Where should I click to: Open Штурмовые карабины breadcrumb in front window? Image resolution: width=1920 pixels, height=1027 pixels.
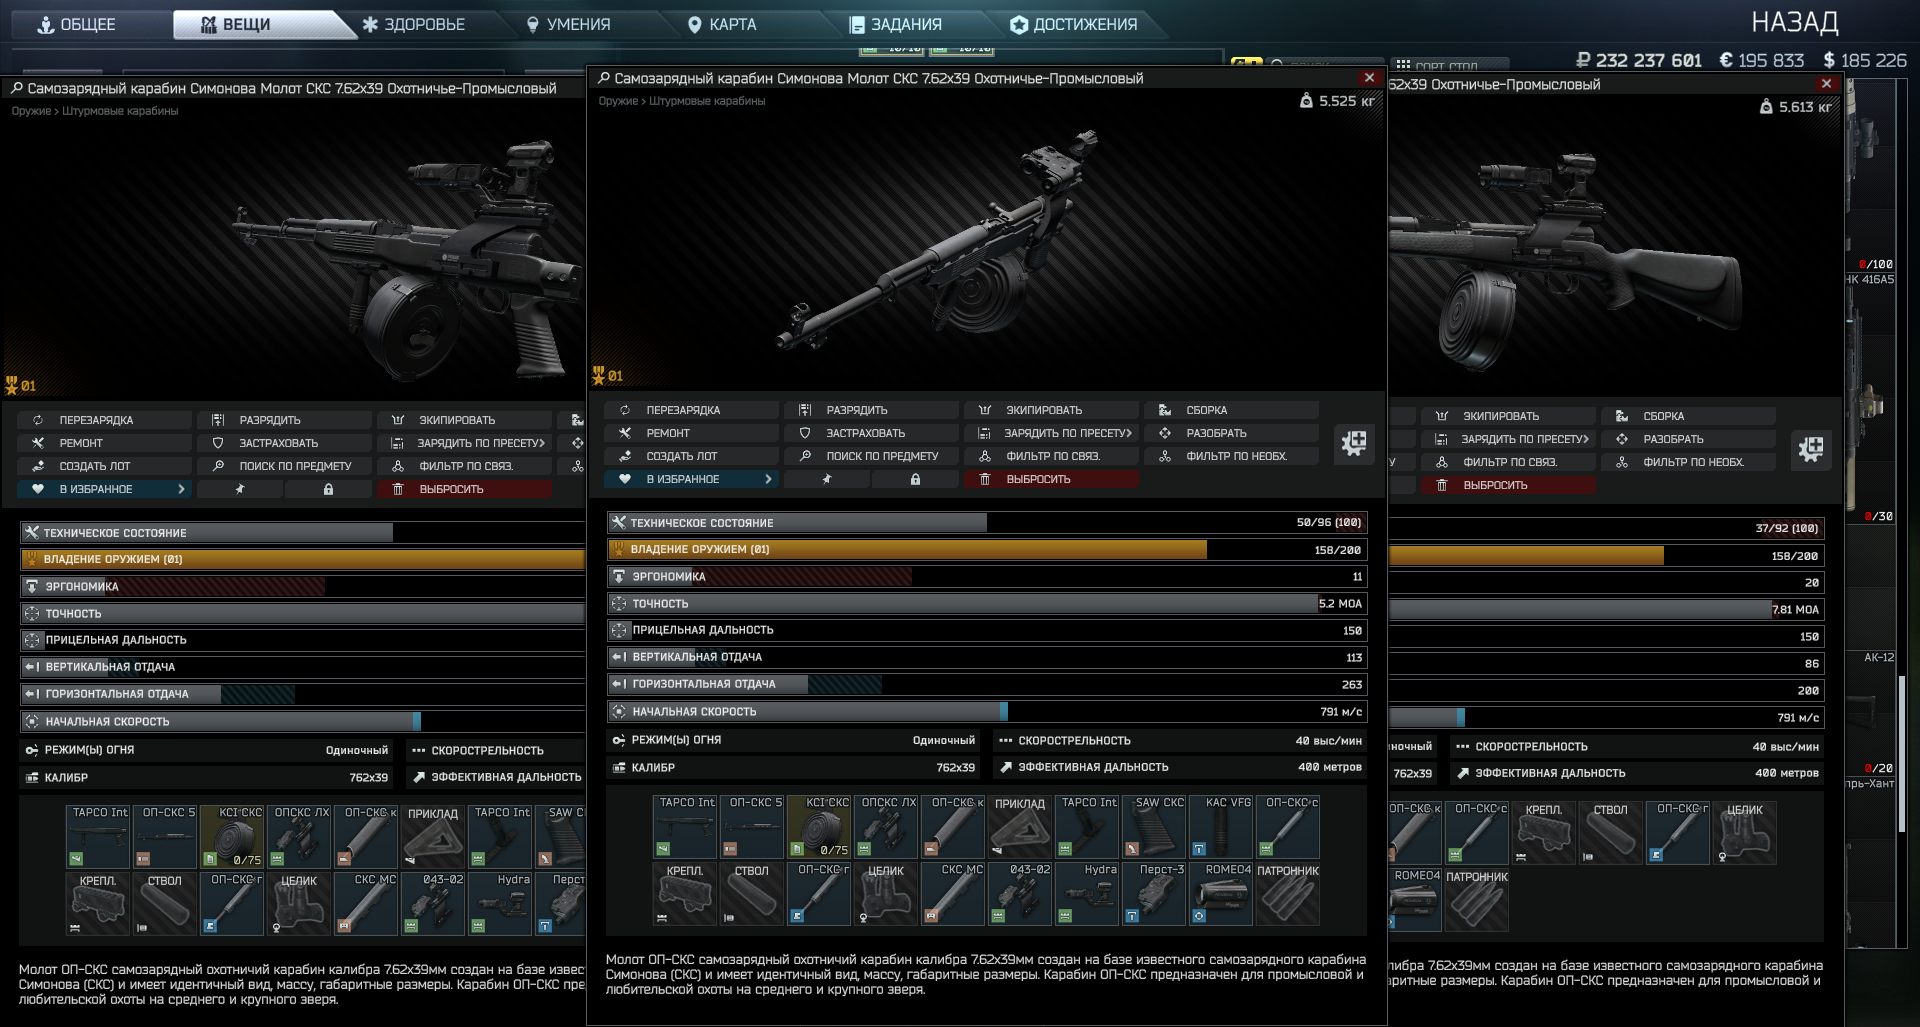[707, 101]
